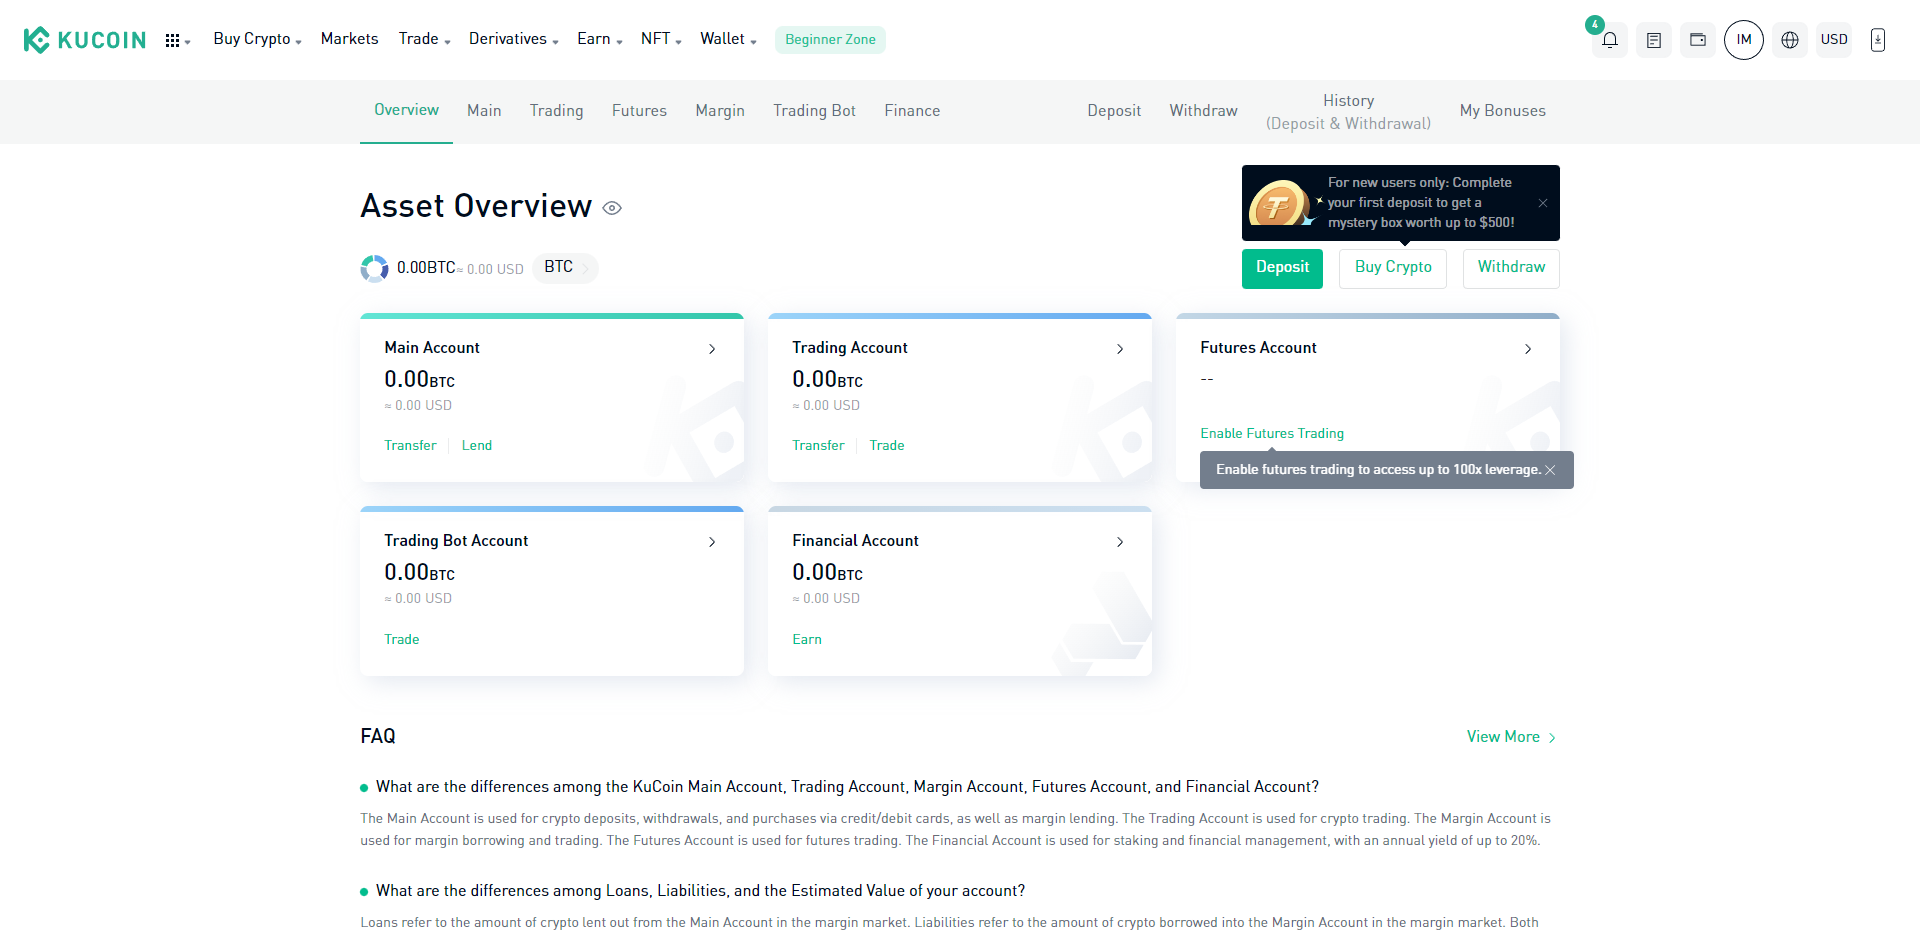Open Main Account details arrow
The image size is (1920, 937).
click(712, 349)
